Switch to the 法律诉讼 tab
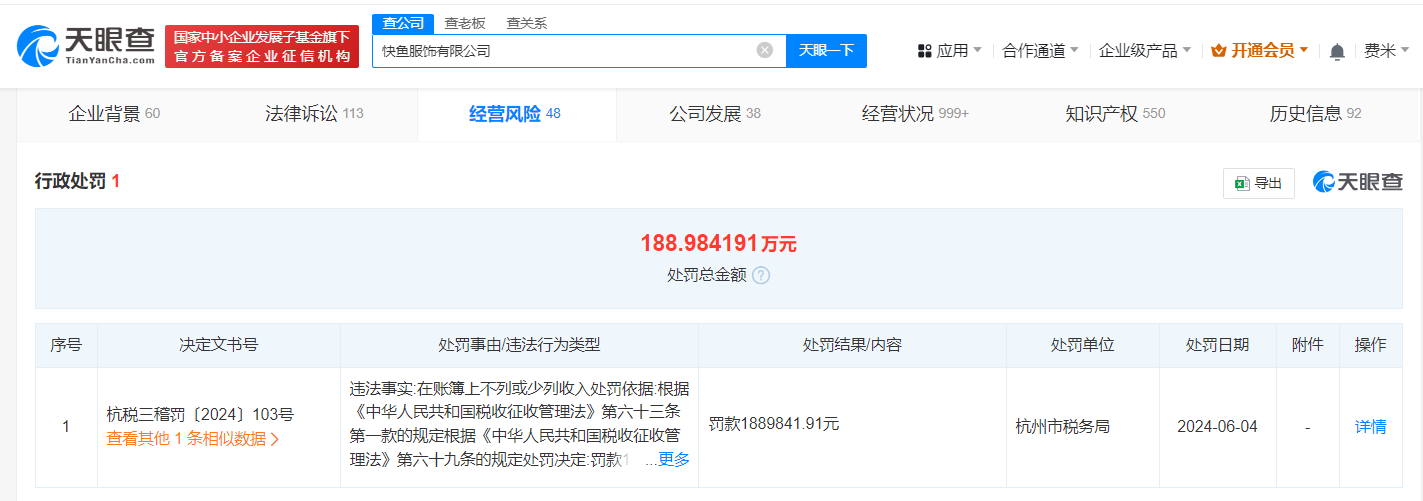This screenshot has width=1423, height=501. click(x=314, y=114)
